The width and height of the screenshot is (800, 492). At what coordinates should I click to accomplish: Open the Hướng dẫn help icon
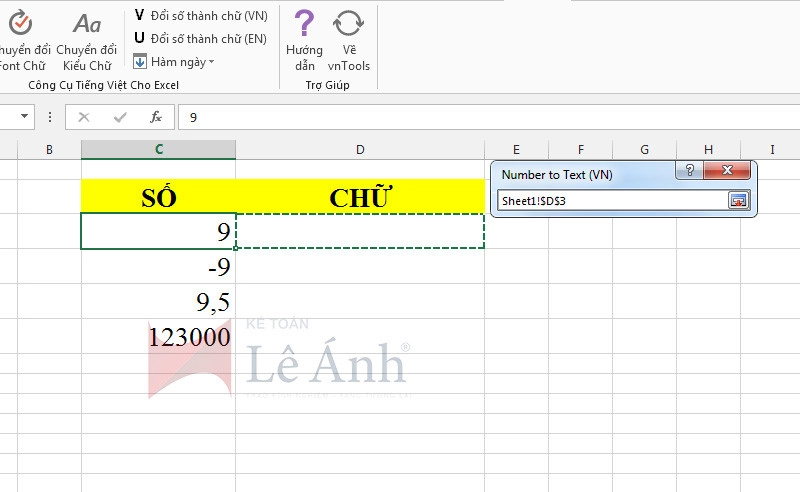click(x=304, y=23)
